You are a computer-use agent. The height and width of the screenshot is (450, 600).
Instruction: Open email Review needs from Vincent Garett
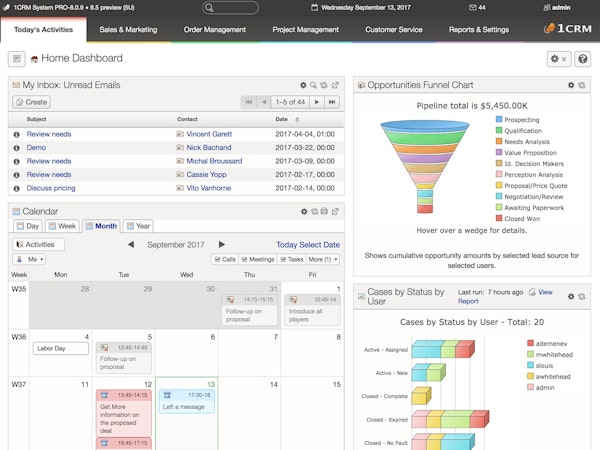(x=49, y=134)
